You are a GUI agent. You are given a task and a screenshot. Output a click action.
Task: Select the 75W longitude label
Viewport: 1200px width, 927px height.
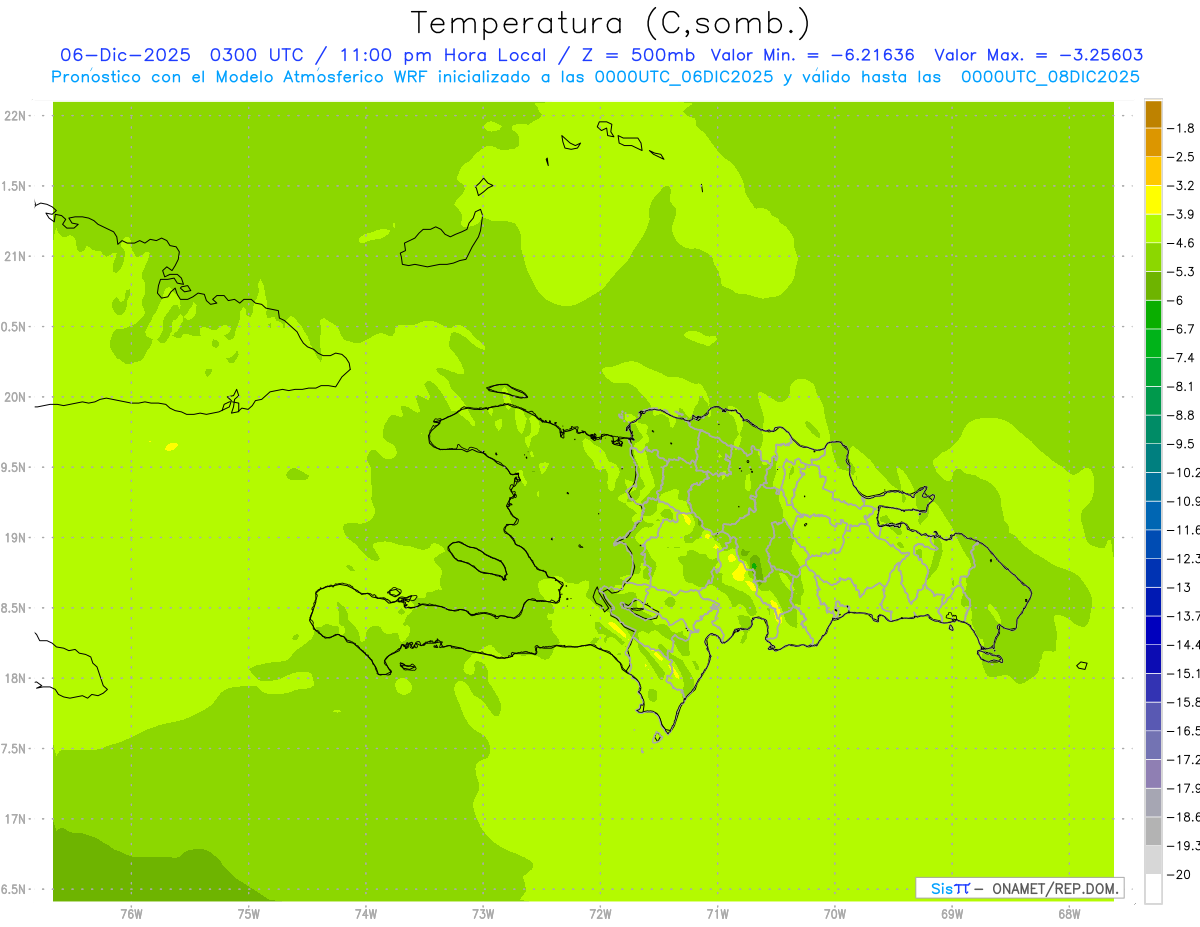tap(249, 913)
